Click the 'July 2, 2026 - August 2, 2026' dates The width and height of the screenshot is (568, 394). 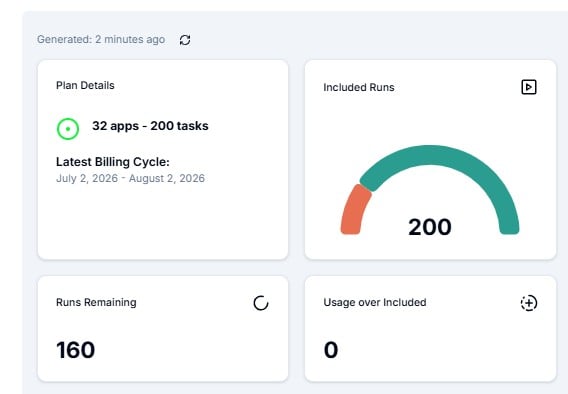point(130,178)
